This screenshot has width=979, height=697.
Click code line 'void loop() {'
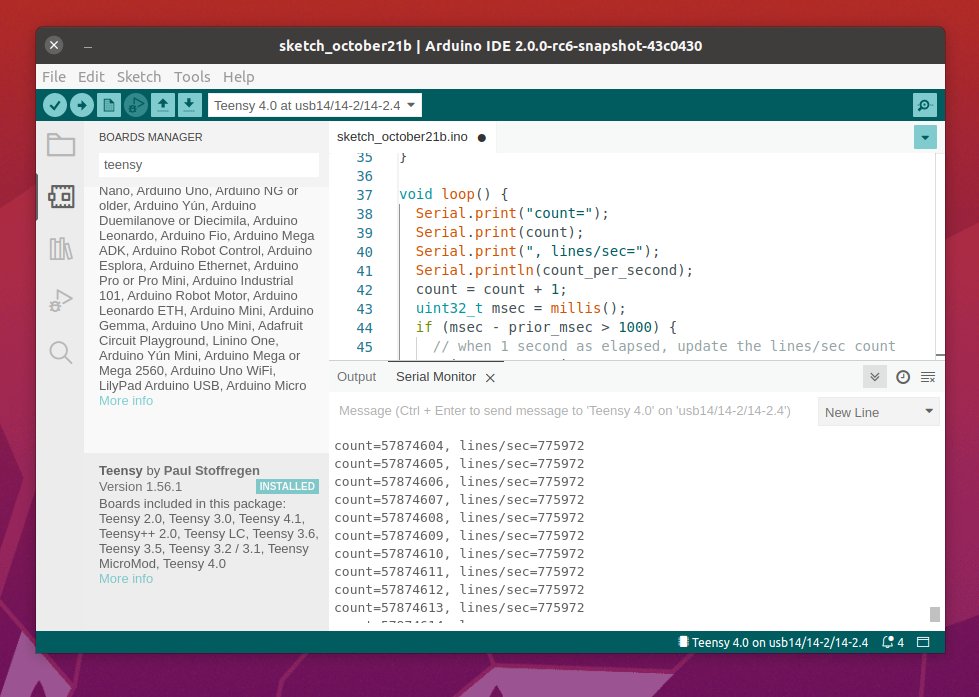(453, 194)
